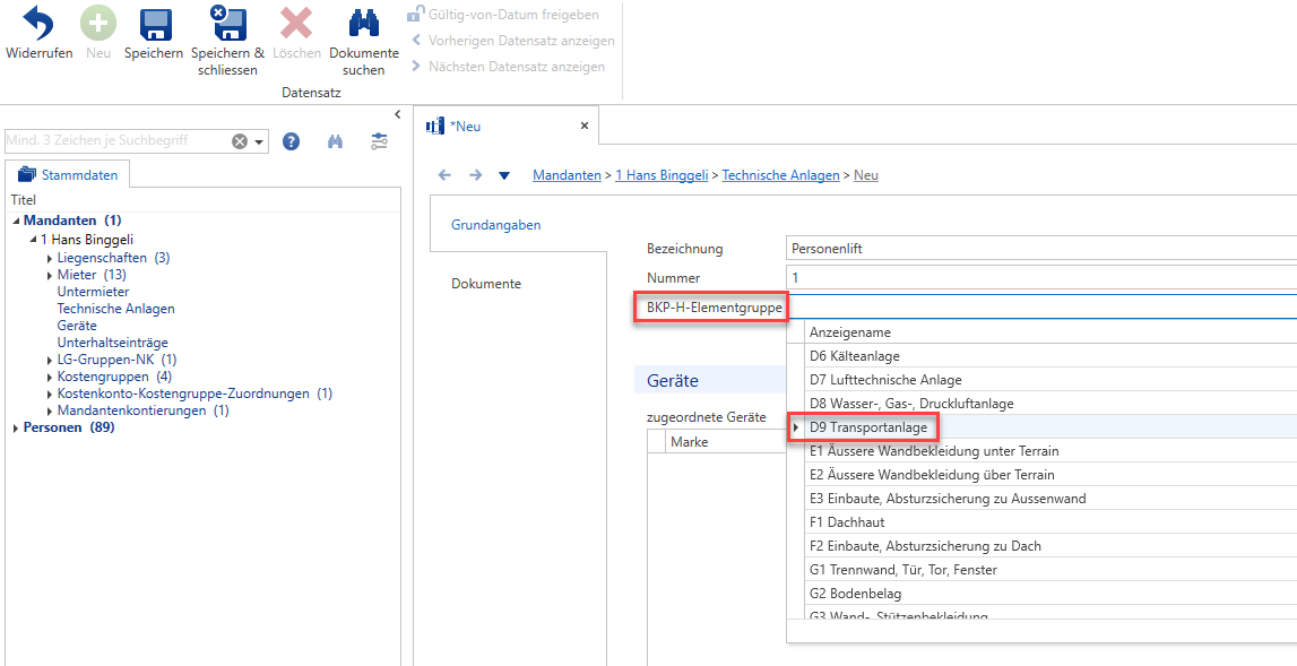
Task: Click the Speichern & schliessen icon
Action: pos(228,23)
